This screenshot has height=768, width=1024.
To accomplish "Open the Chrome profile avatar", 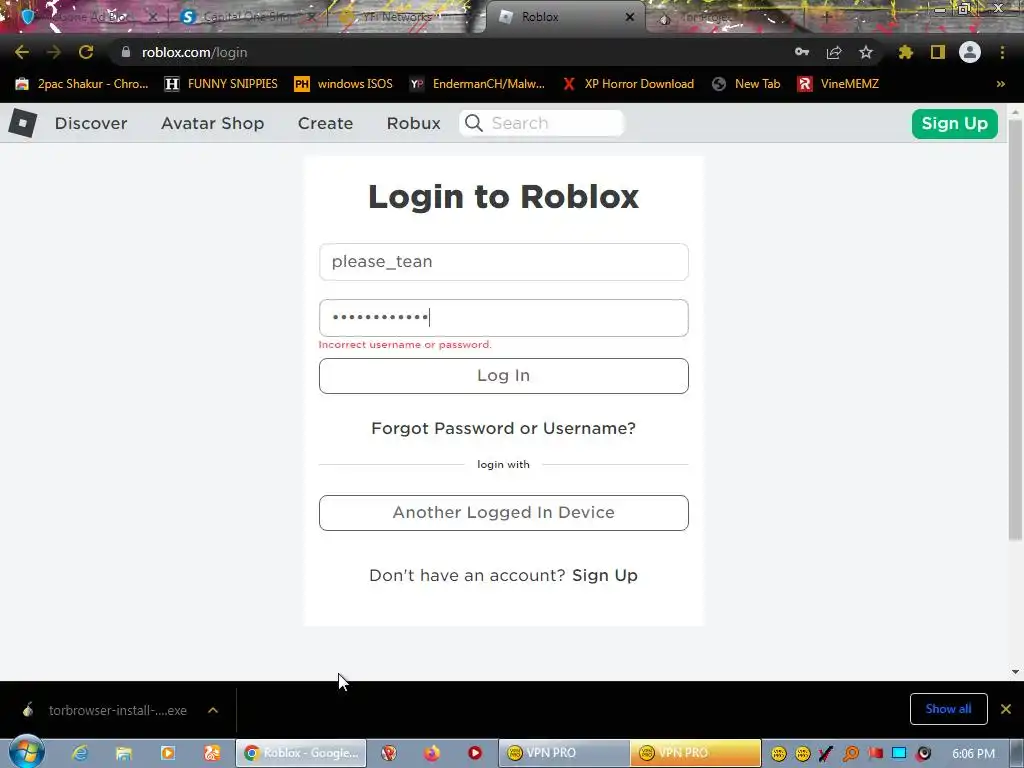I will tap(970, 52).
